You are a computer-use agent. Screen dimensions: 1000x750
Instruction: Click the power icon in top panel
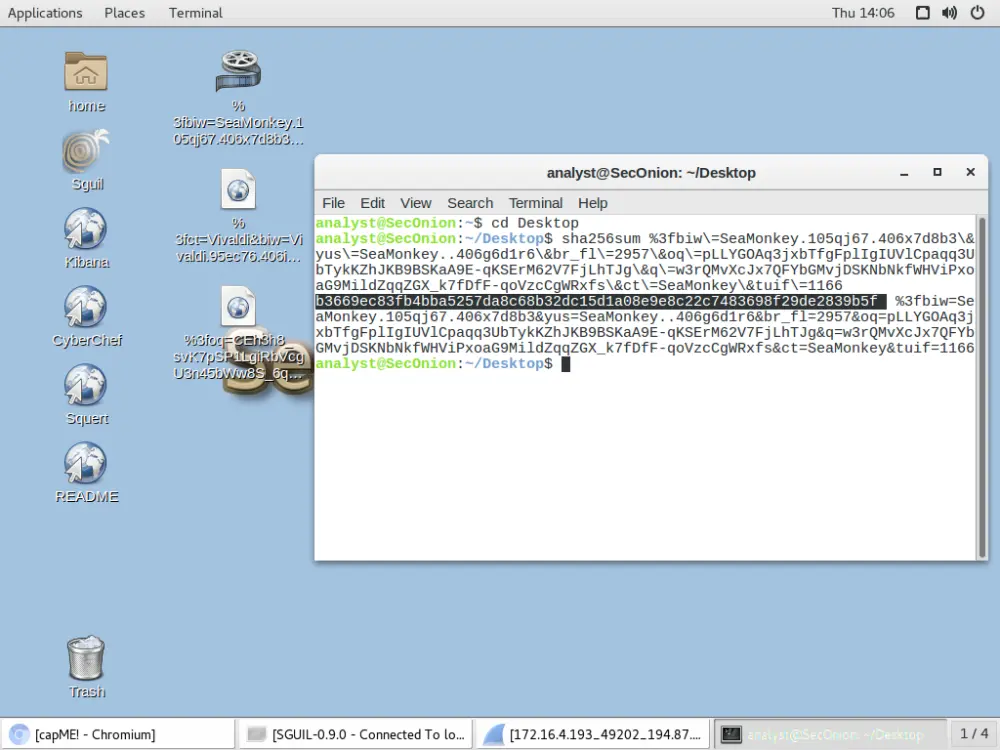tap(978, 13)
